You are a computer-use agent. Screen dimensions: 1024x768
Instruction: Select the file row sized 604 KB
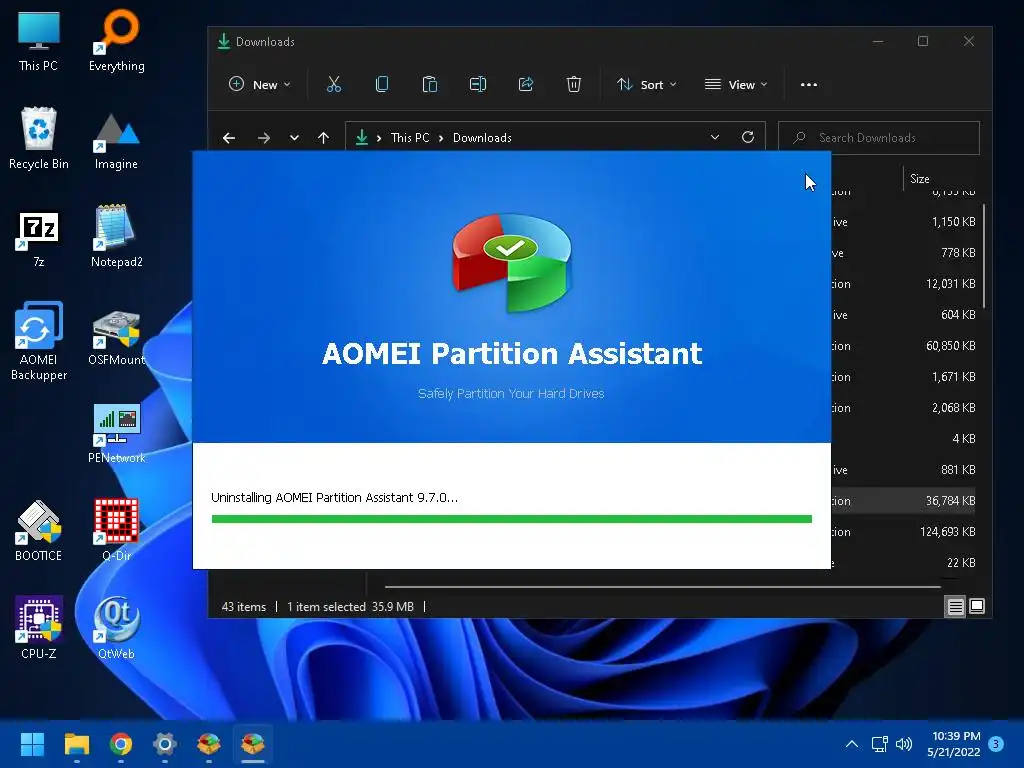click(904, 315)
